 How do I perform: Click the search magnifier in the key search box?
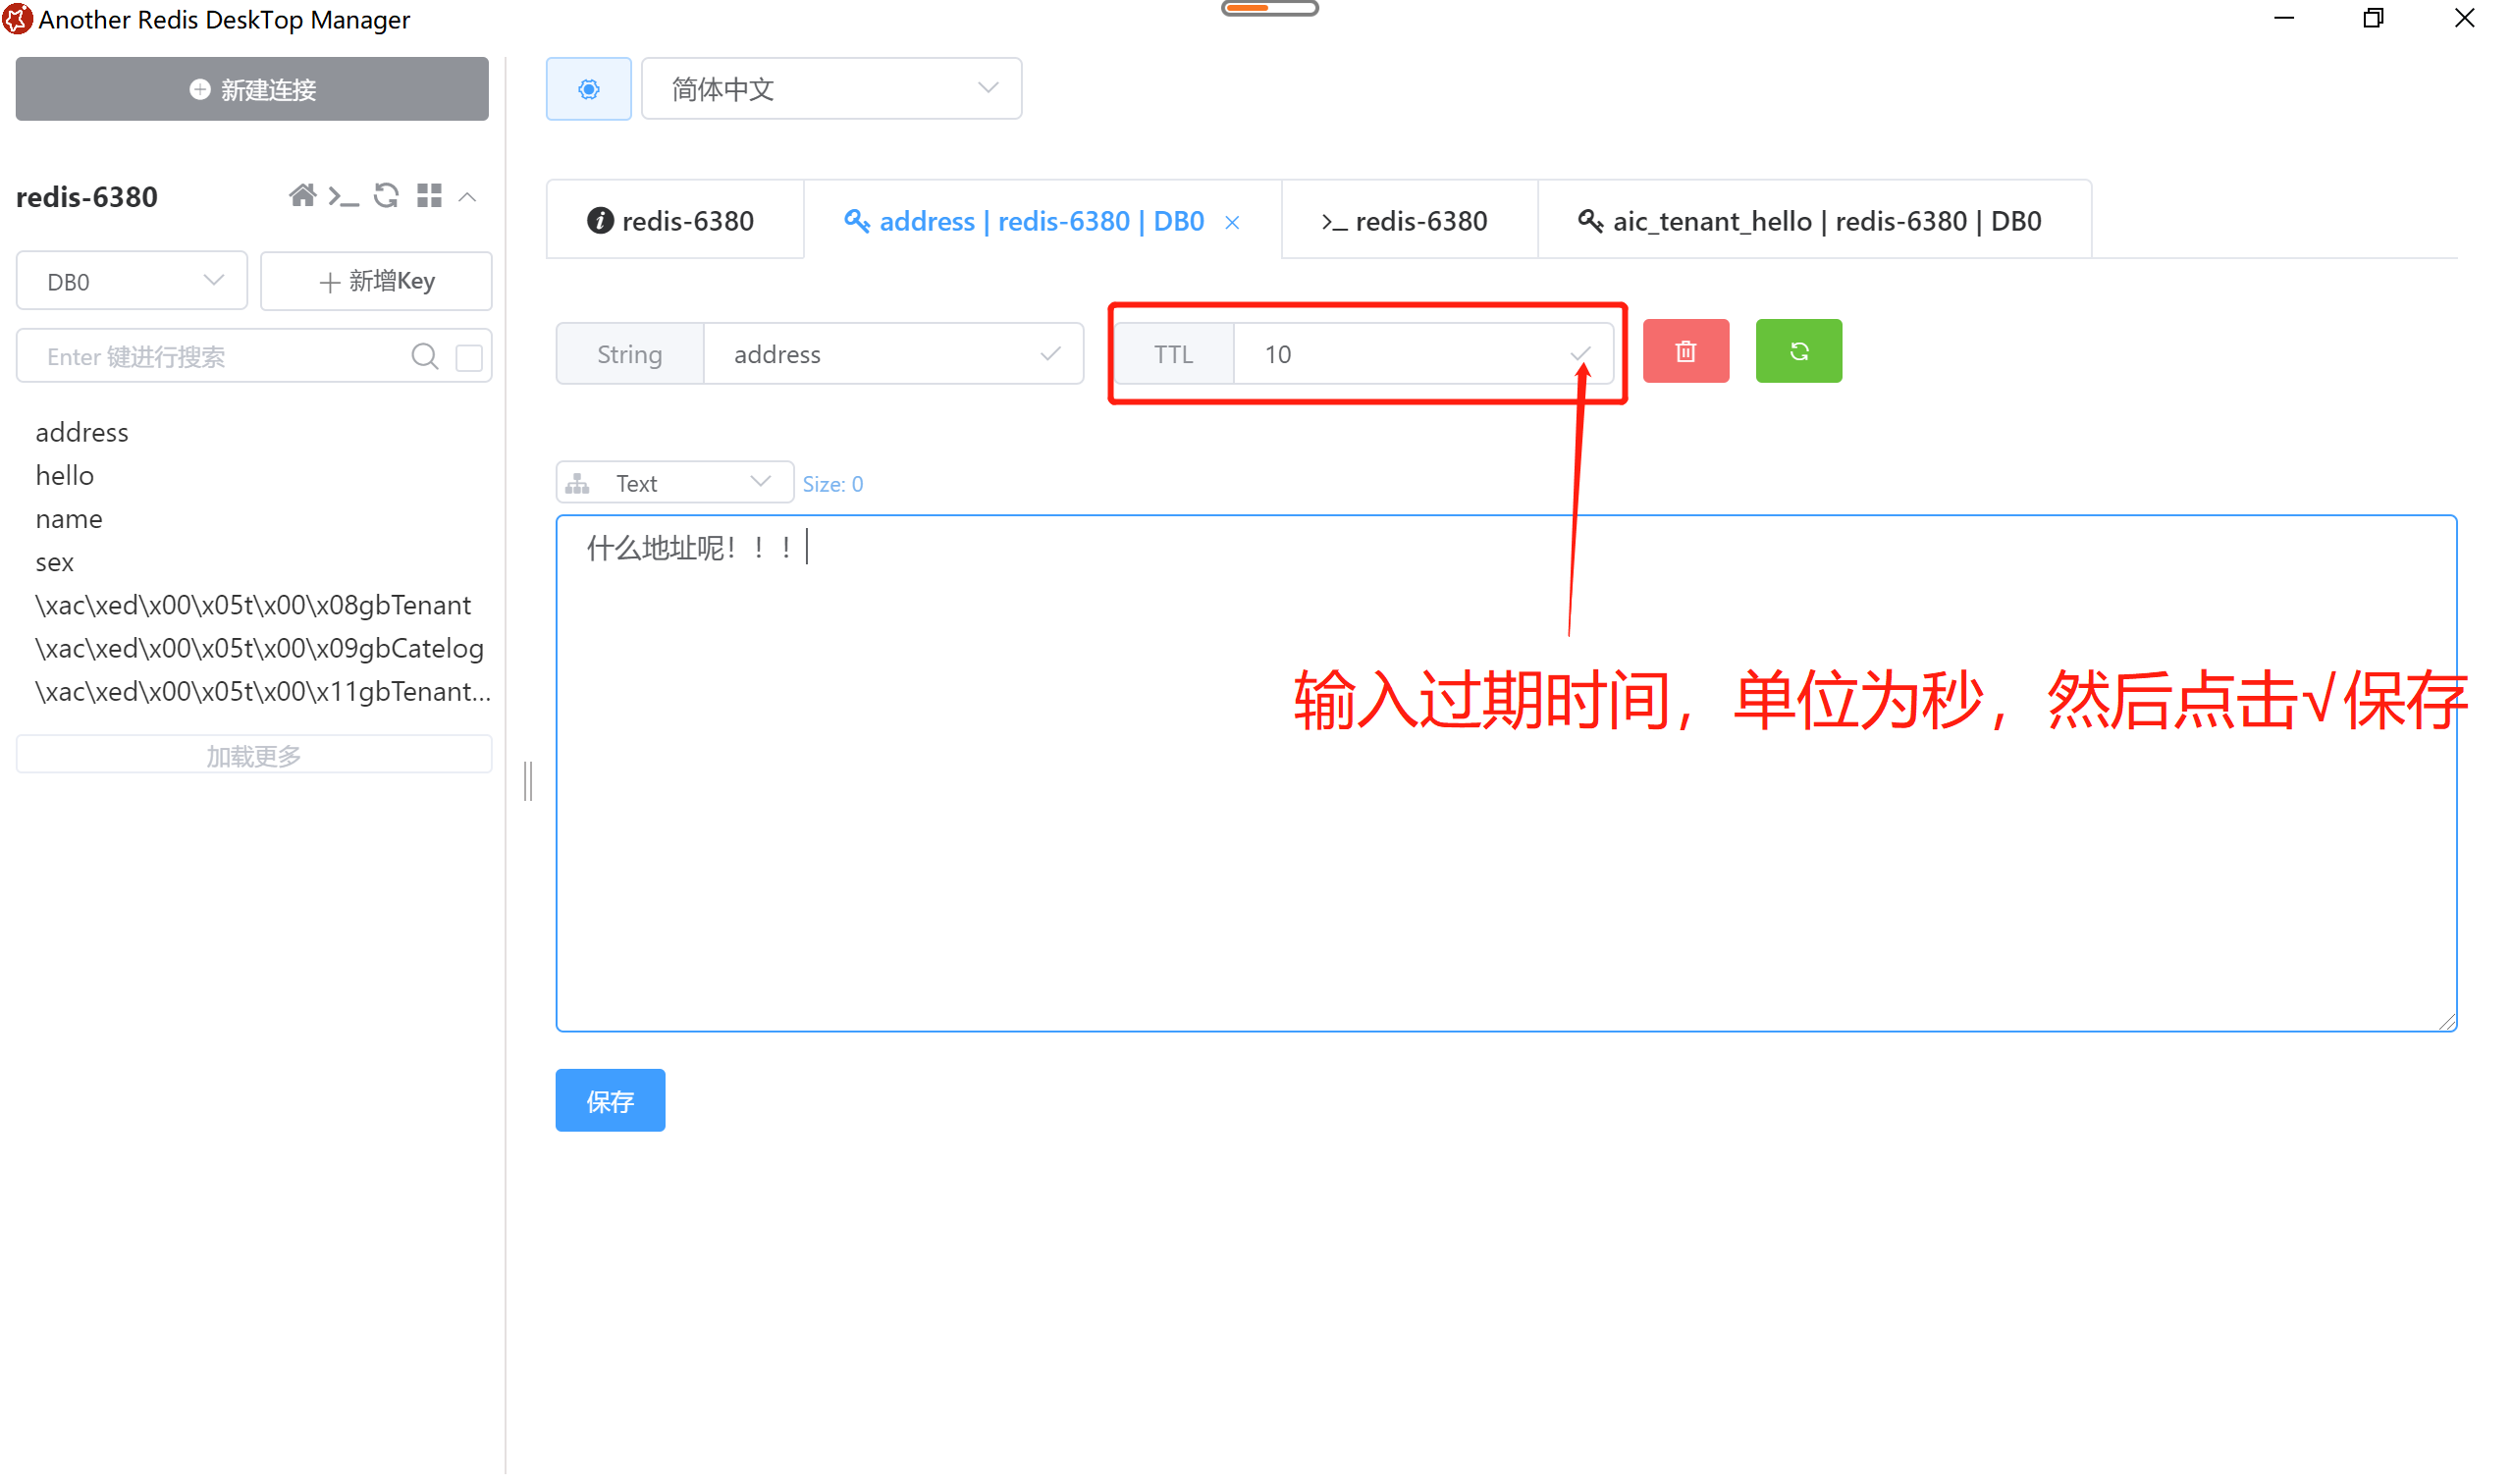(425, 356)
